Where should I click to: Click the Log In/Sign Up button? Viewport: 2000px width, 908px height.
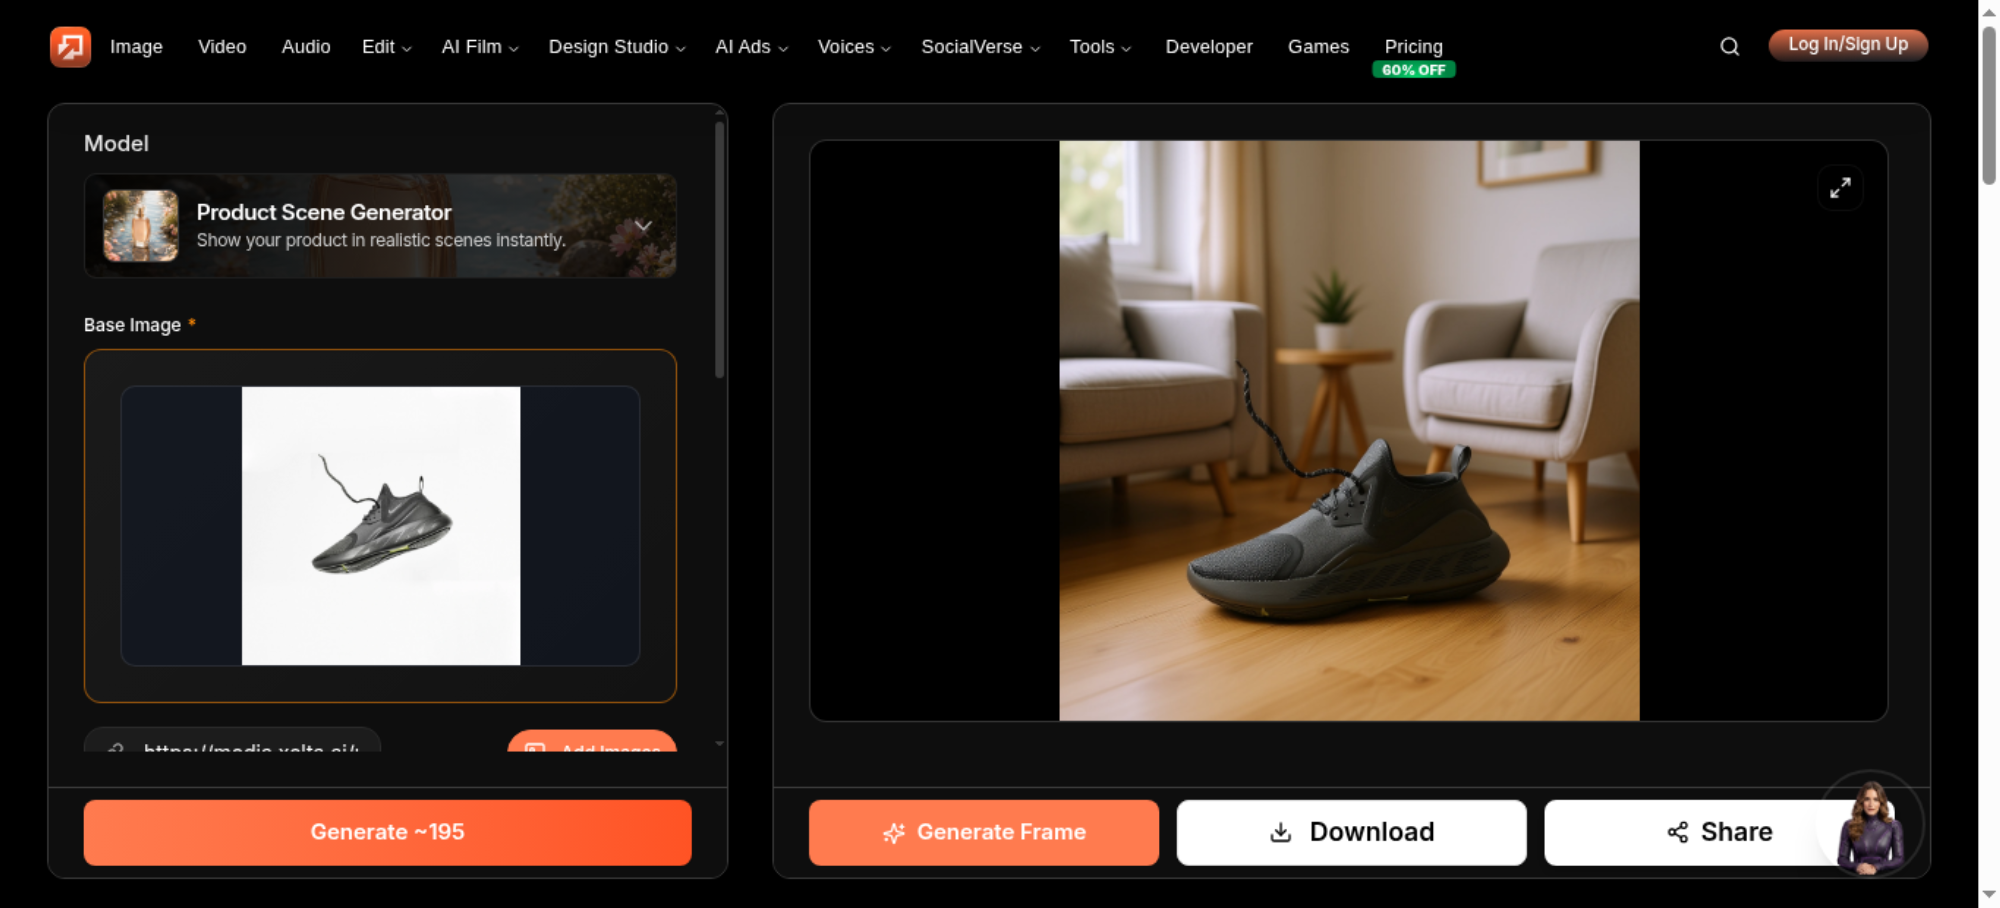1848,45
